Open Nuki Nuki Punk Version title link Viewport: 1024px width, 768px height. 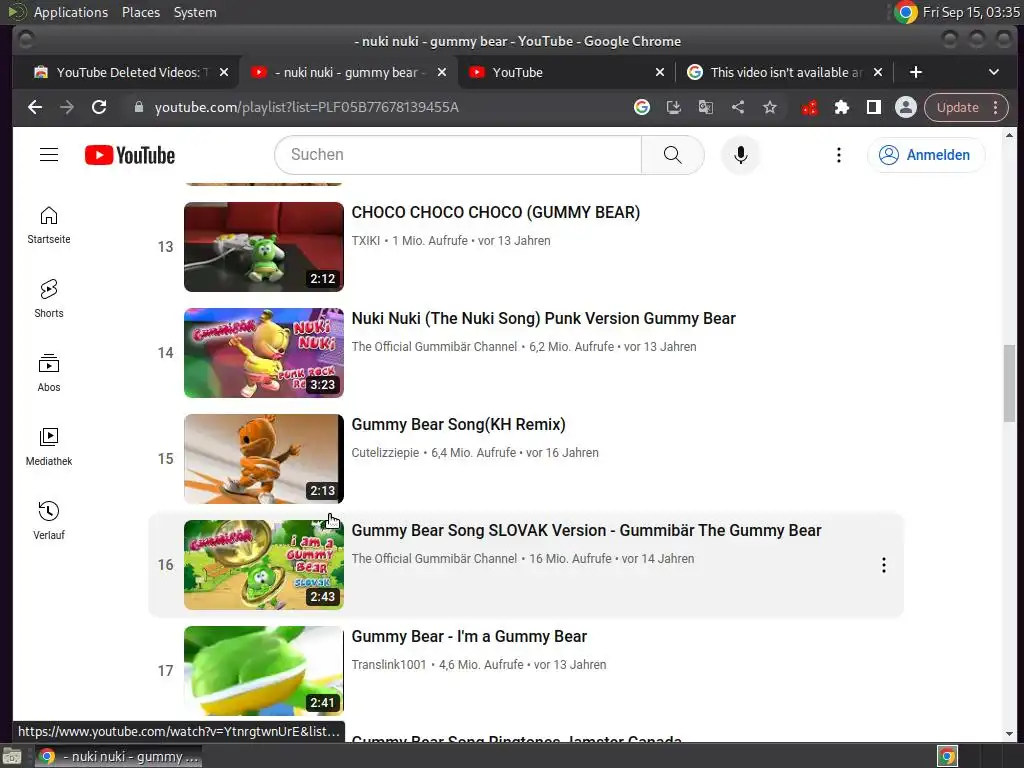pos(543,319)
